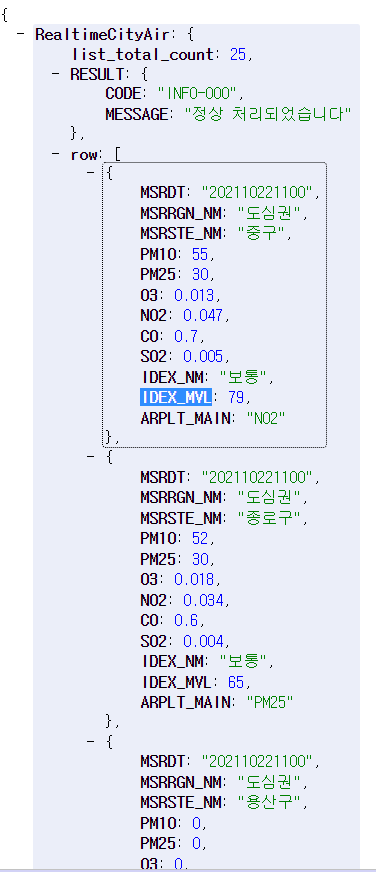Collapse the 용산구 station object
The image size is (376, 872).
coord(91,742)
